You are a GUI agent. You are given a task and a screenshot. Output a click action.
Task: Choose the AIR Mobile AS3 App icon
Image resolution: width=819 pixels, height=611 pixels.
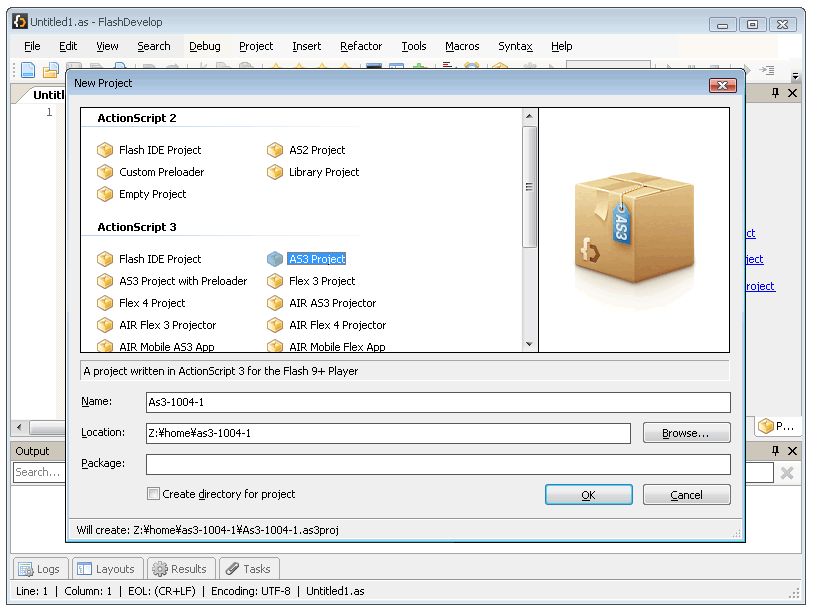105,346
